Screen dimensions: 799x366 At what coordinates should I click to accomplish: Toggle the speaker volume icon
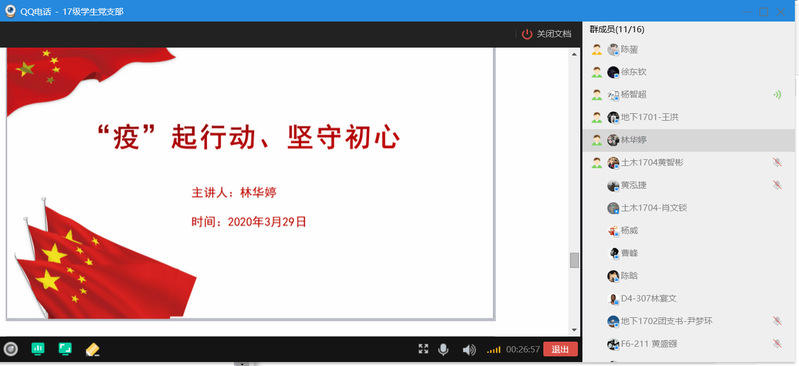point(469,350)
